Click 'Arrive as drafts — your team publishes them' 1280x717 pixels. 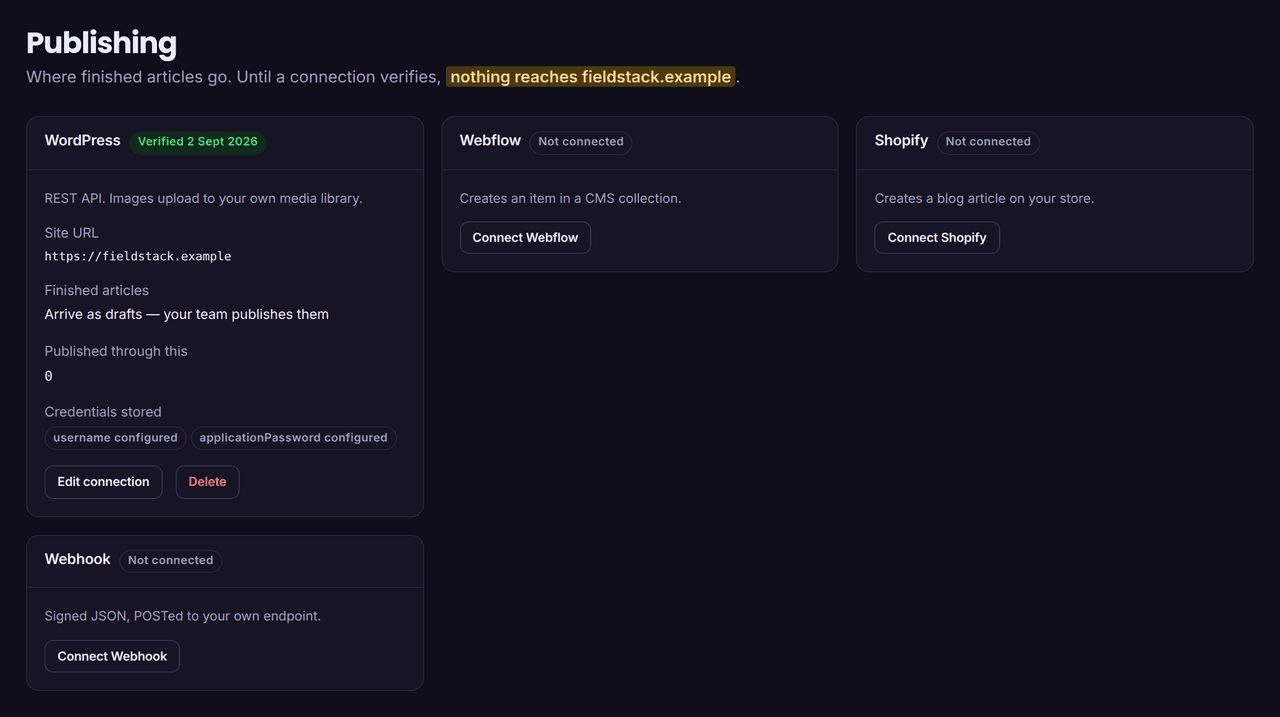(x=187, y=314)
